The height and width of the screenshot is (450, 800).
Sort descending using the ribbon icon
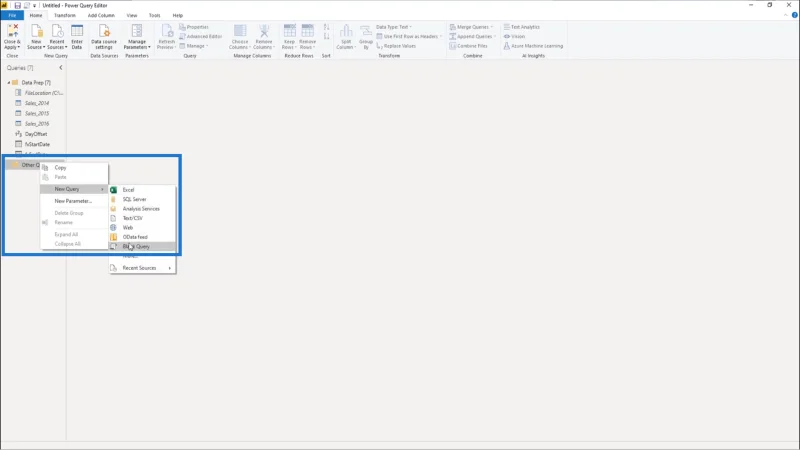[x=327, y=36]
